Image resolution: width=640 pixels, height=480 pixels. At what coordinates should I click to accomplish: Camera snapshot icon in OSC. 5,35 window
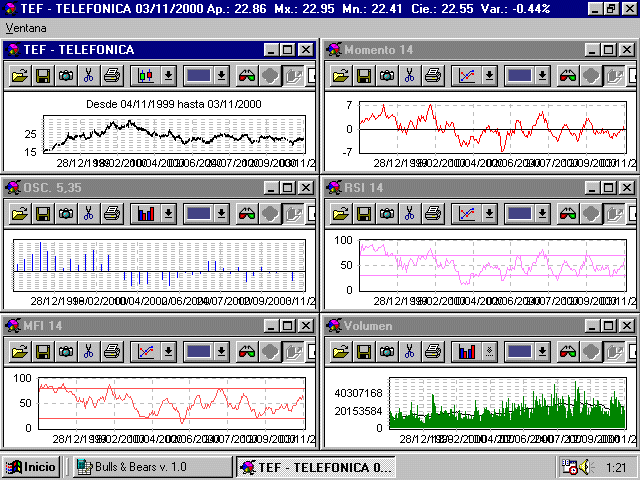point(66,213)
